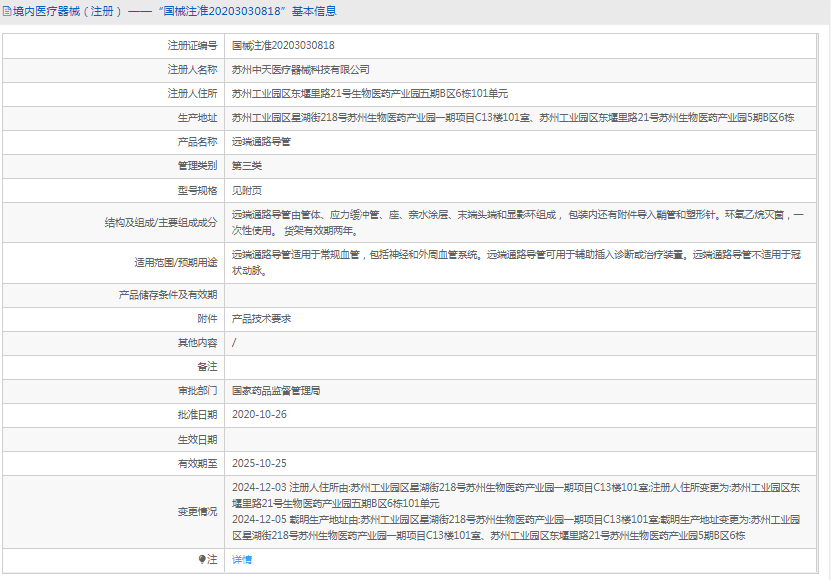Viewport: 831px width, 580px height.
Task: Click change record dated 2024-12-03
Action: (516, 495)
